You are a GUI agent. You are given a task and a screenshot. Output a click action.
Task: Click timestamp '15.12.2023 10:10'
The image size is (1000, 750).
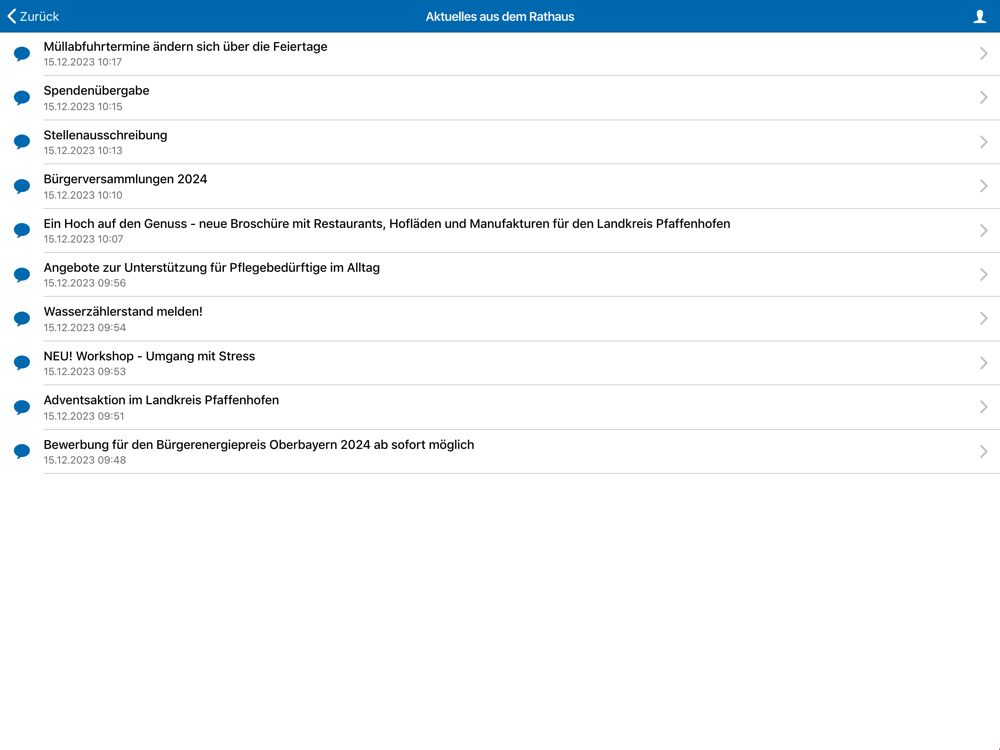click(x=83, y=195)
